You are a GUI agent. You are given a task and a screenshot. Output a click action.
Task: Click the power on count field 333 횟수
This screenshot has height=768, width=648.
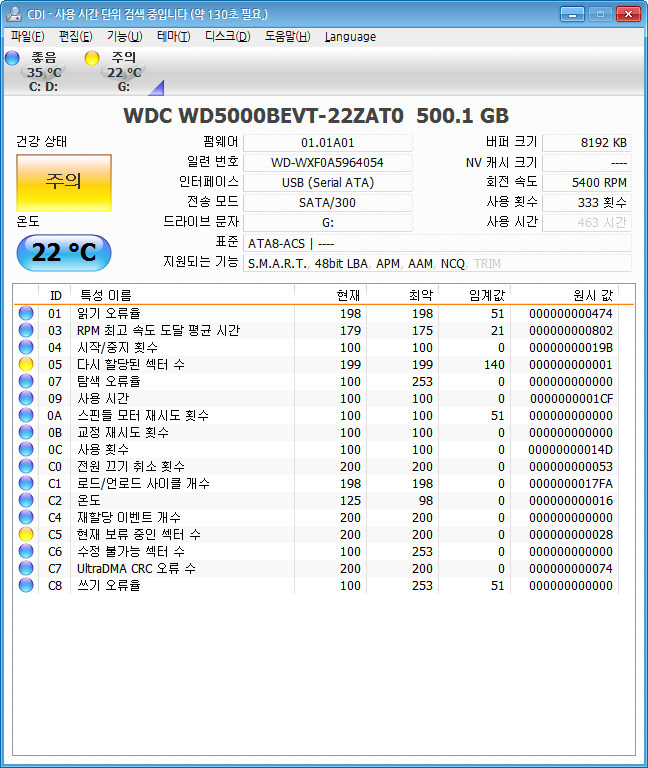[587, 203]
